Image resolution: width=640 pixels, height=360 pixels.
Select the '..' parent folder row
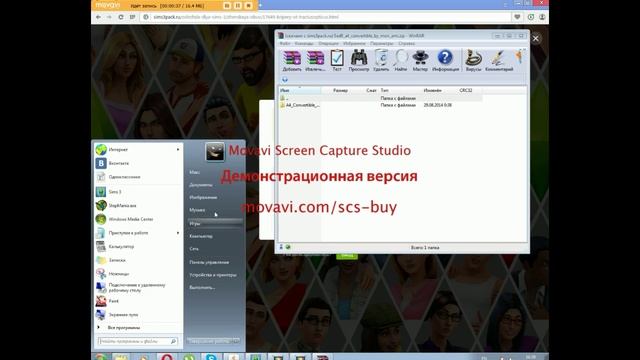click(x=380, y=98)
